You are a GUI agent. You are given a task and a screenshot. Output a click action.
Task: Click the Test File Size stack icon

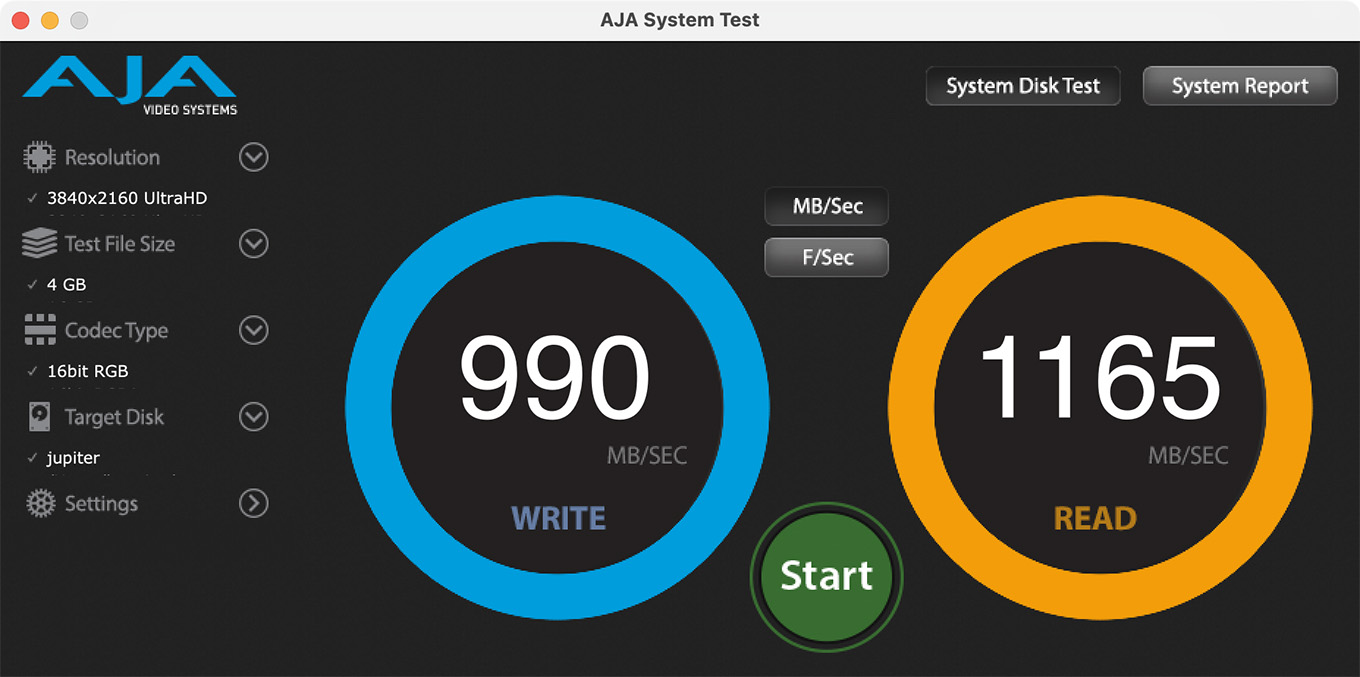tap(39, 243)
